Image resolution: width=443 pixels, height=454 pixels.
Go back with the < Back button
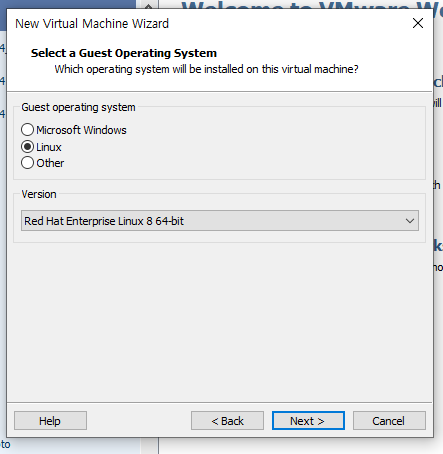[227, 421]
